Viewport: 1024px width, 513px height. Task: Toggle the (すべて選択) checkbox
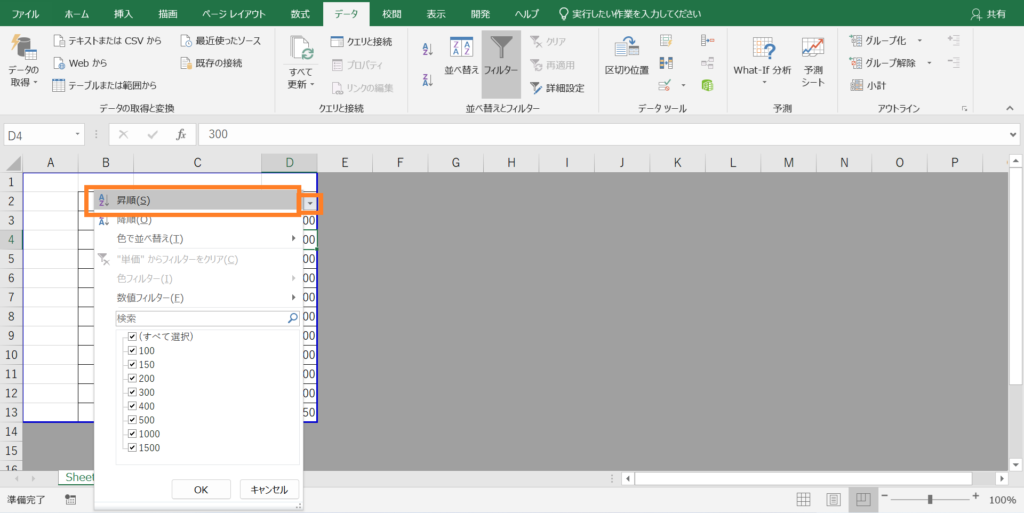pos(133,337)
